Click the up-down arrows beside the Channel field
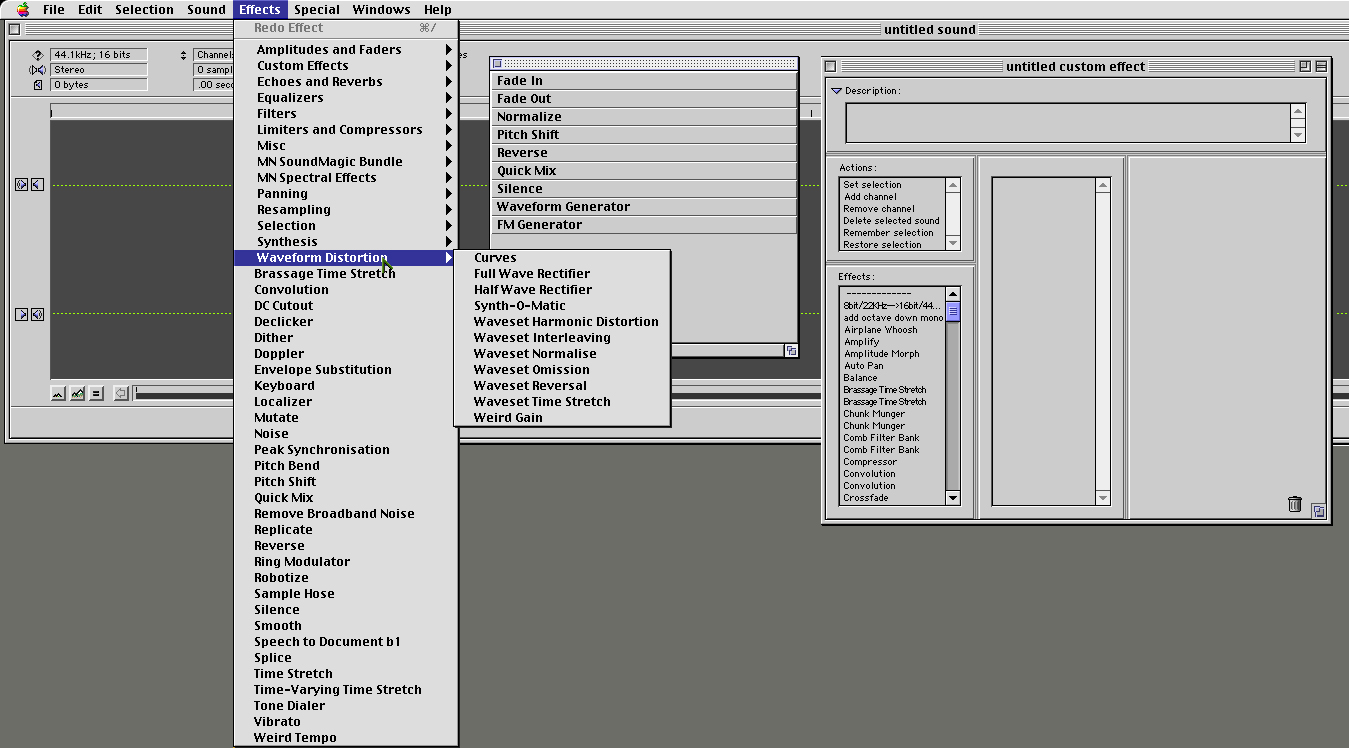1349x748 pixels. (x=183, y=56)
